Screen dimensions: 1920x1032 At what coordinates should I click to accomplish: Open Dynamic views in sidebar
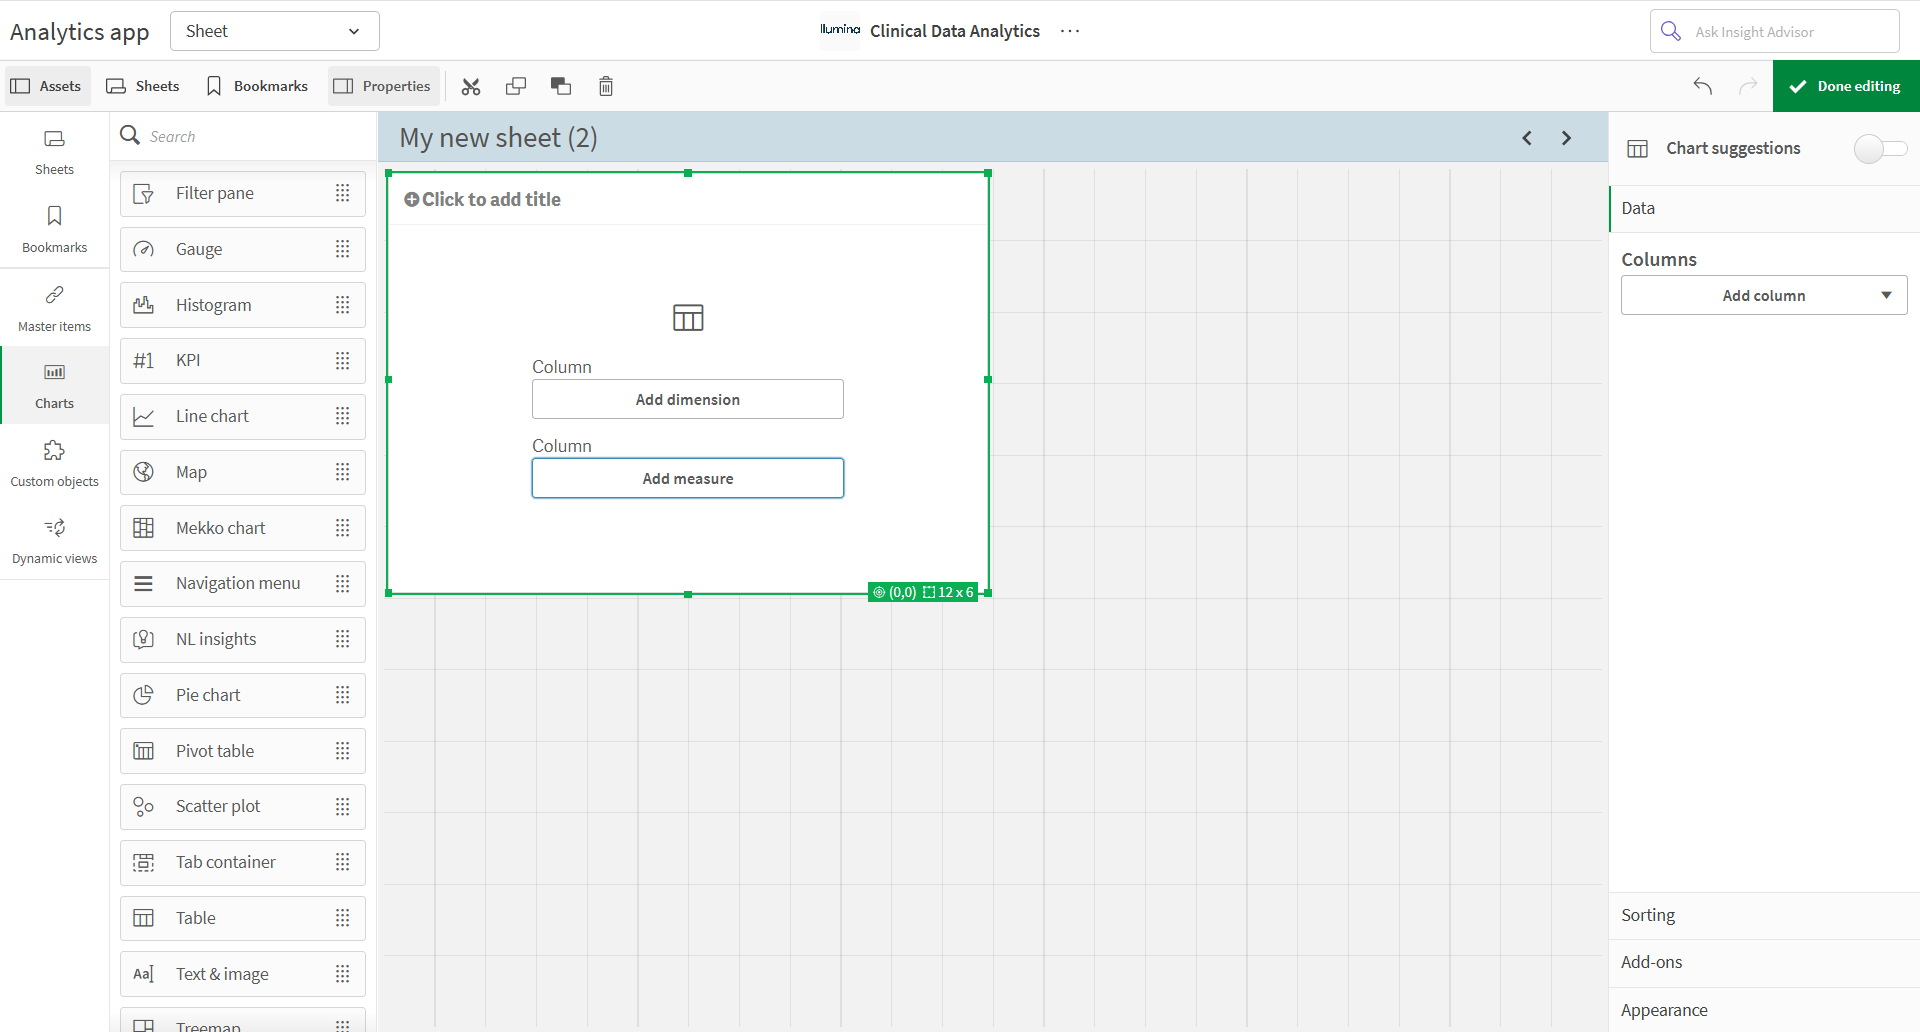(x=54, y=541)
